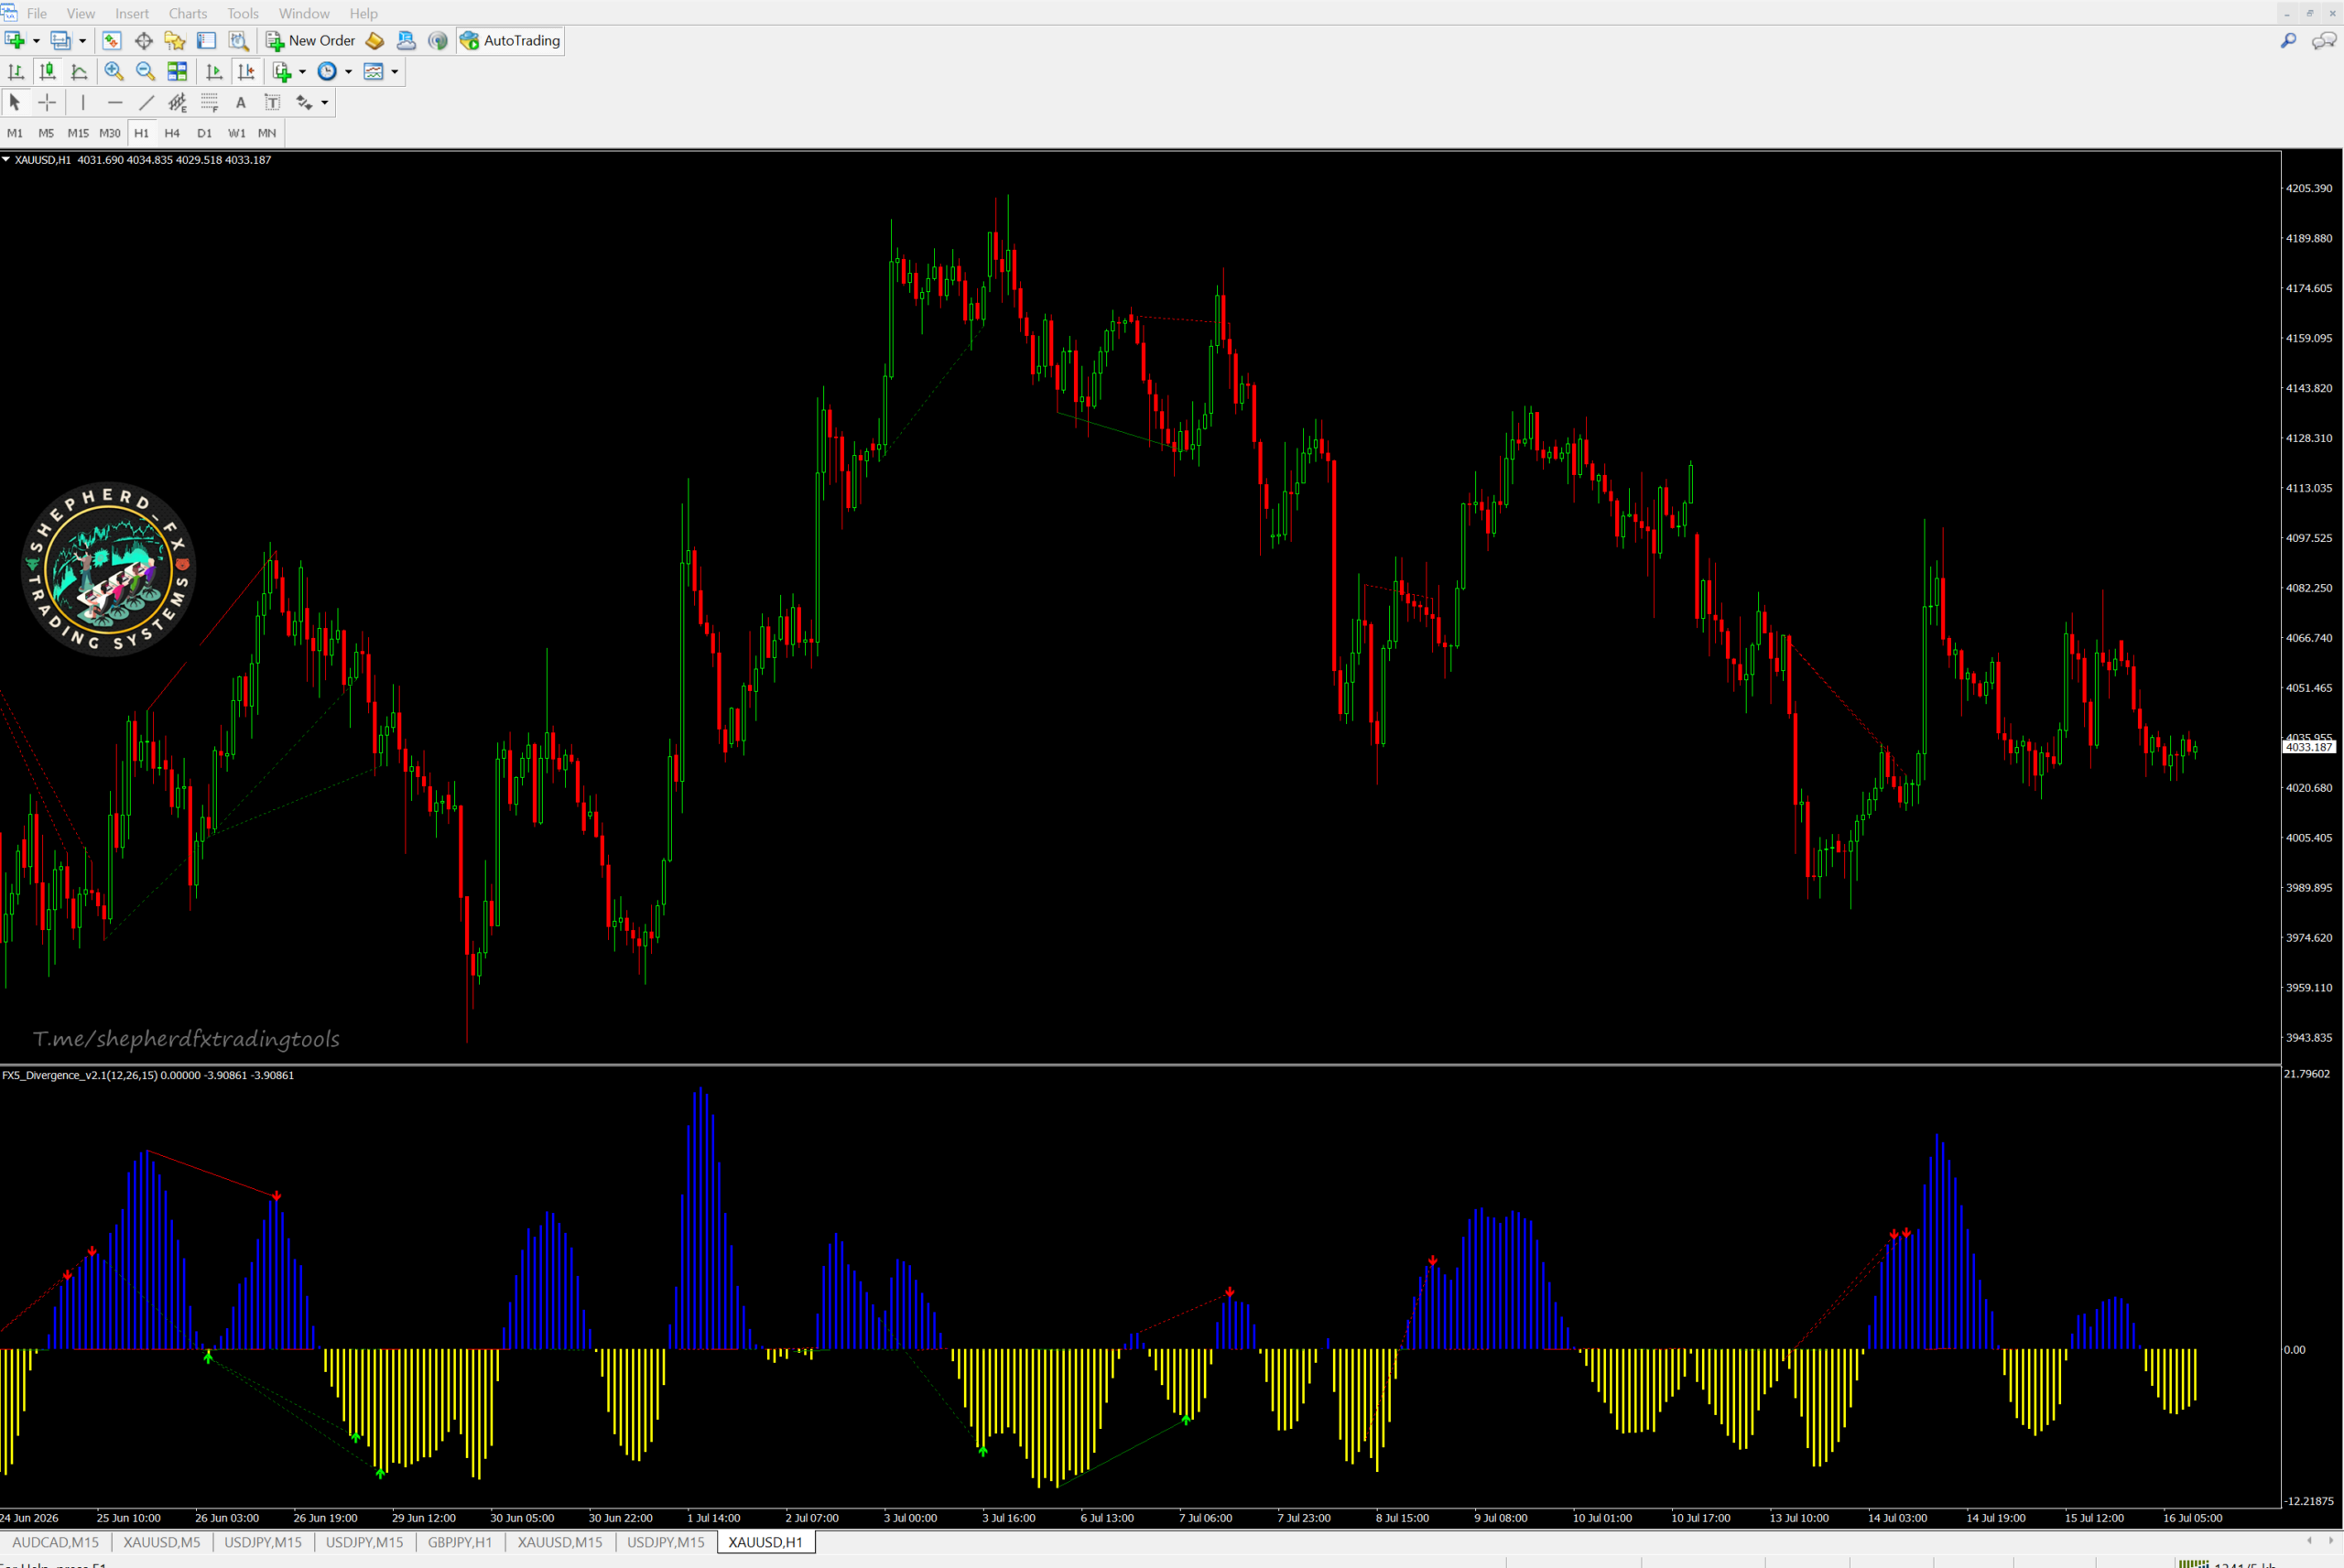Open the search magnifier in top right
The height and width of the screenshot is (1568, 2344).
tap(2287, 40)
